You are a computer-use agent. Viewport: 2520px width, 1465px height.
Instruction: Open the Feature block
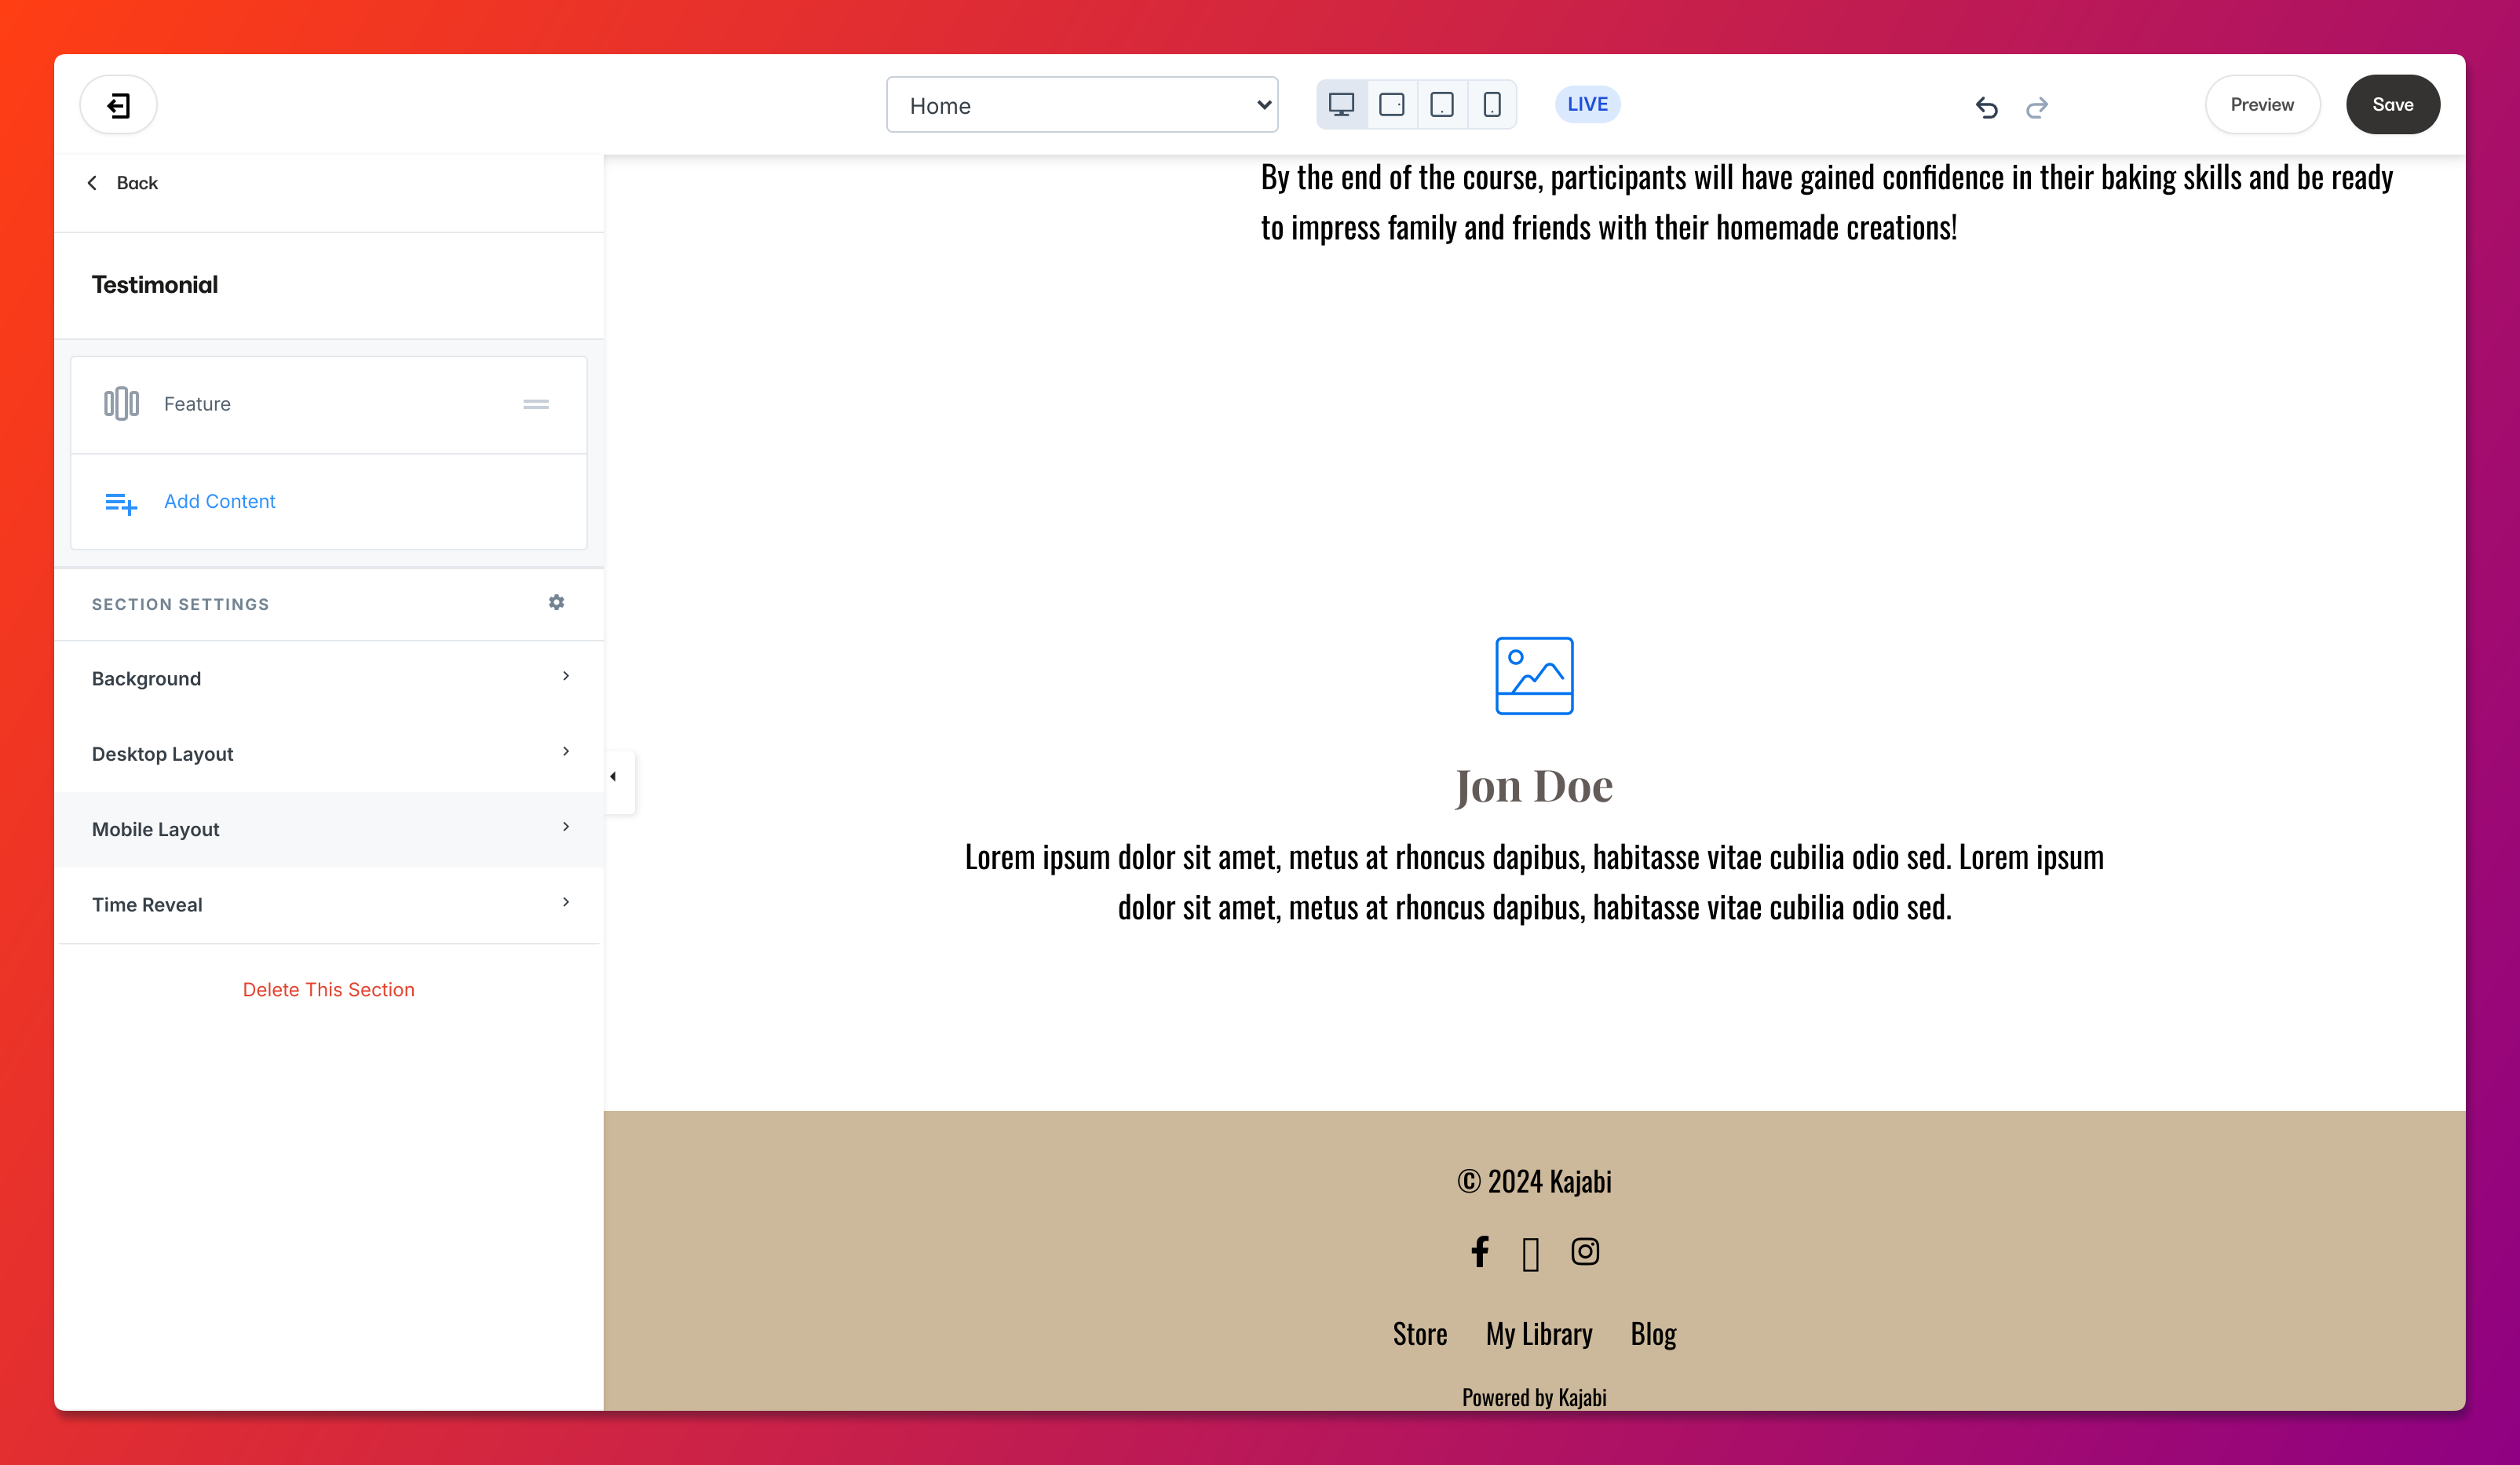[328, 404]
